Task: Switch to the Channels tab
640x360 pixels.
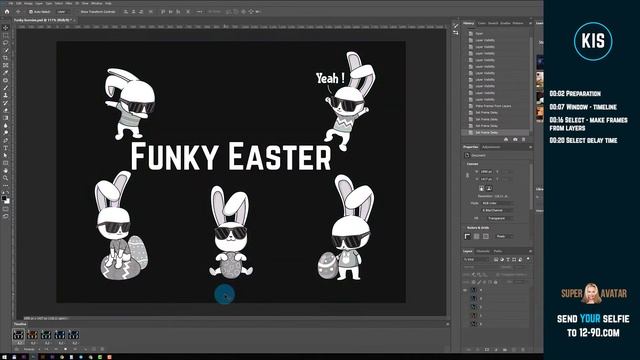Action: coord(483,251)
